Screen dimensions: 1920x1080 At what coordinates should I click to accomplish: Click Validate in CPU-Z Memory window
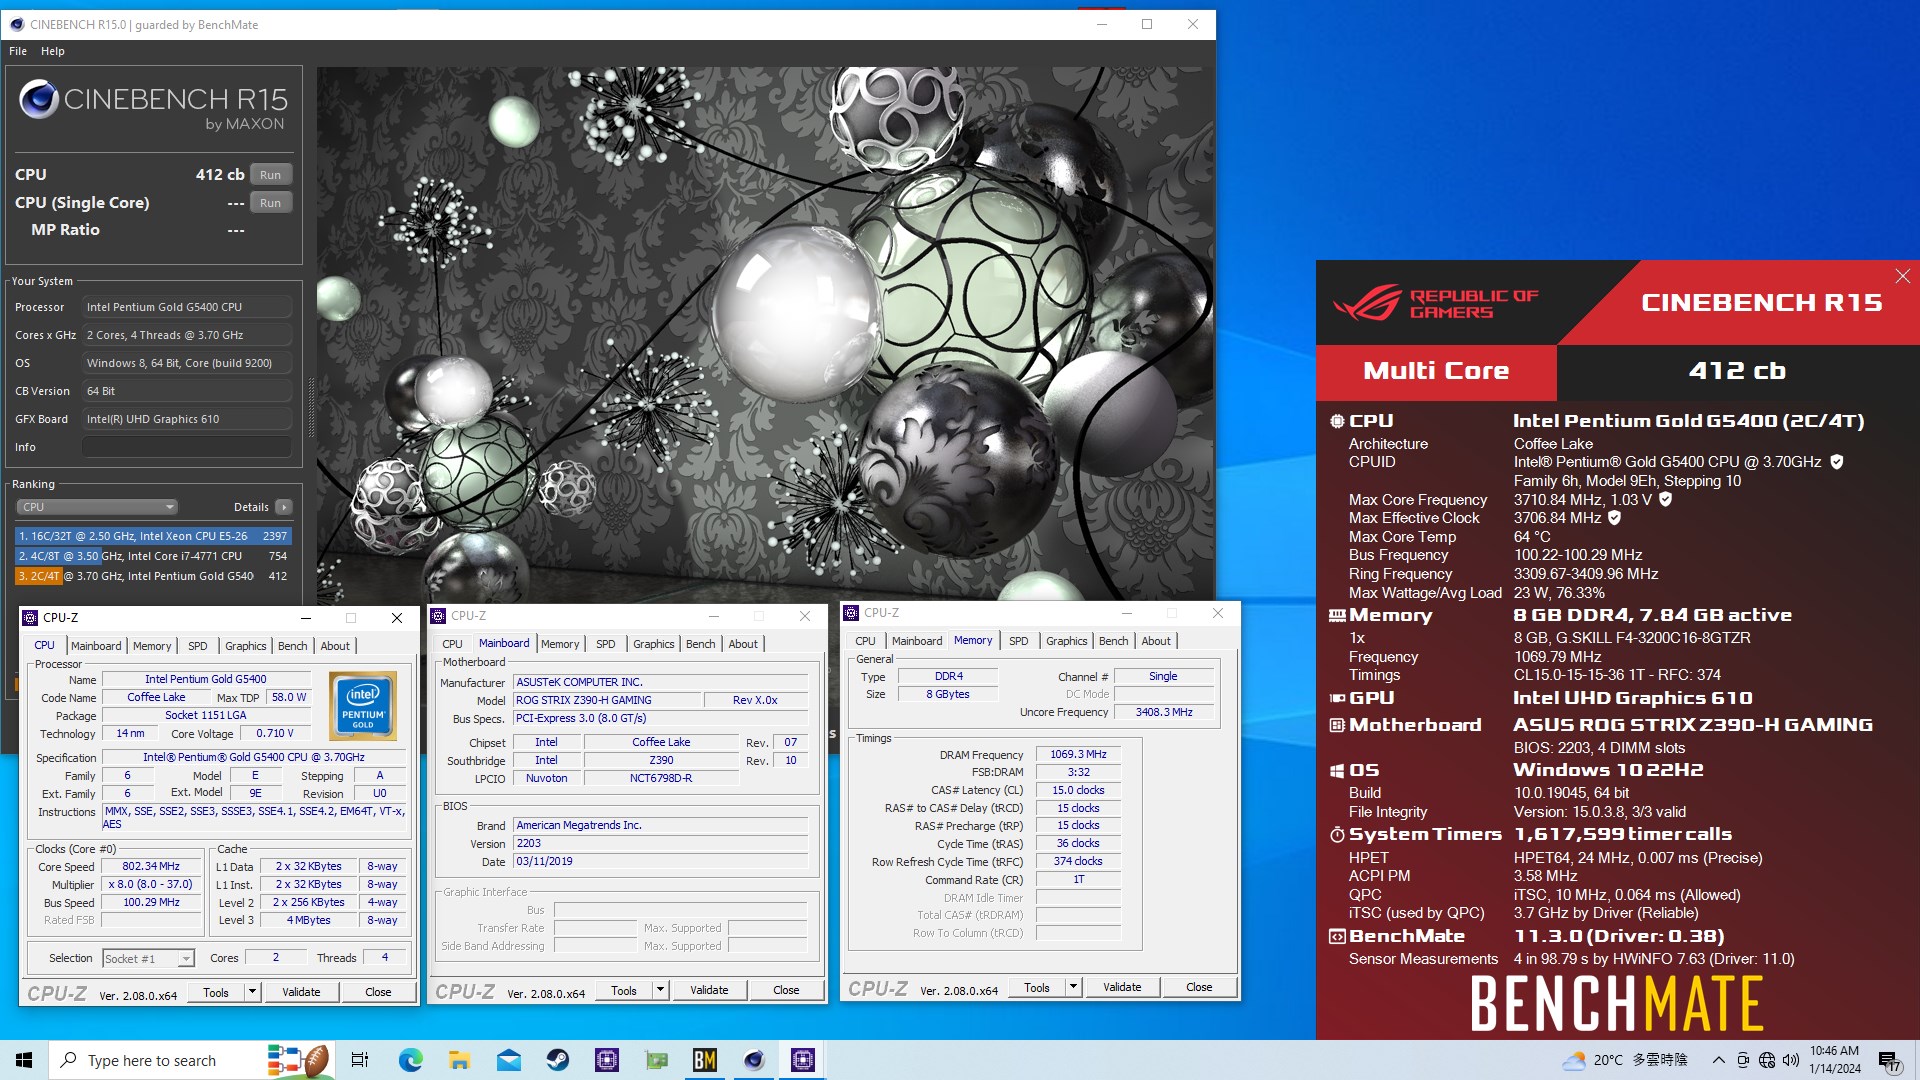tap(1121, 987)
